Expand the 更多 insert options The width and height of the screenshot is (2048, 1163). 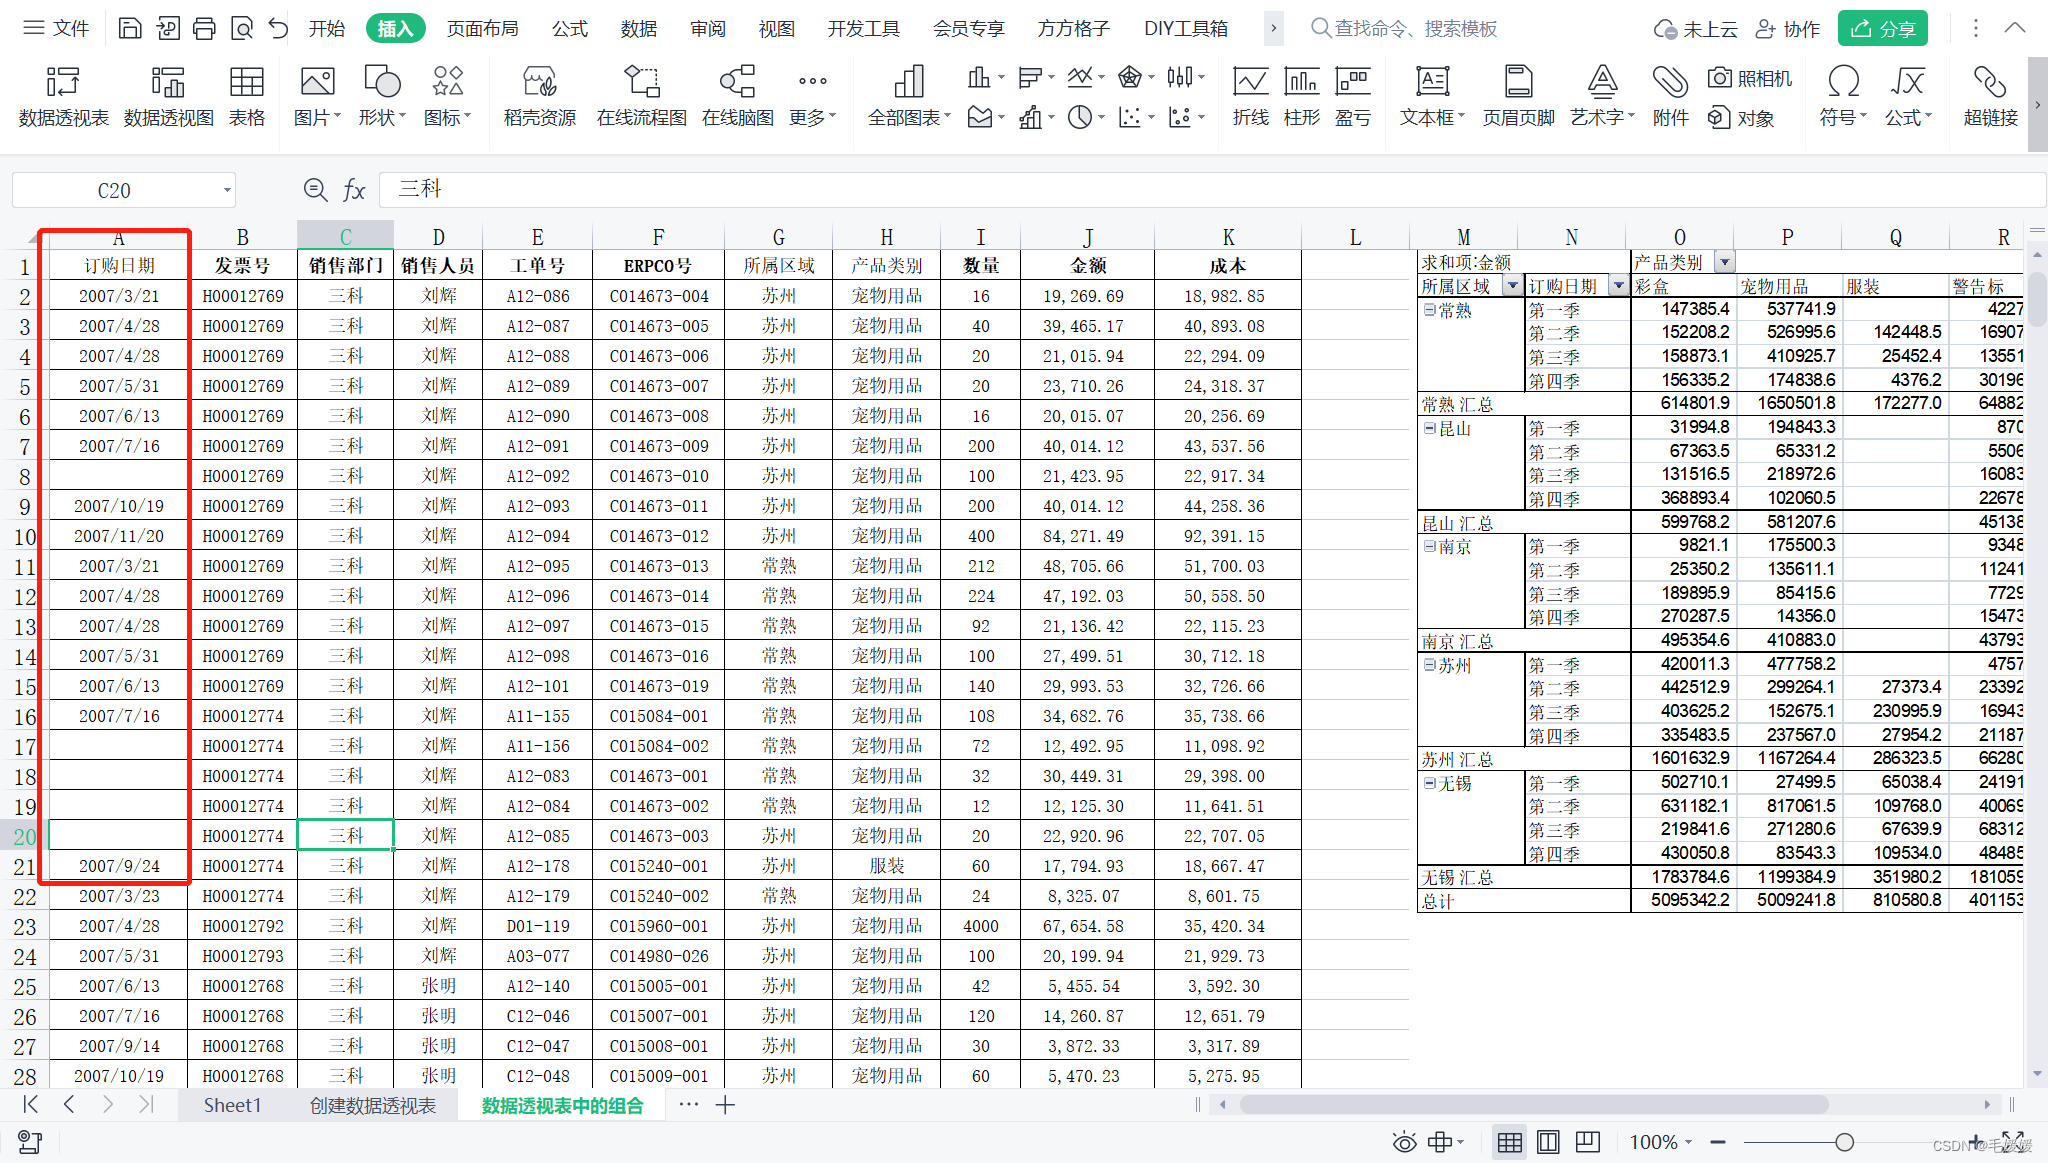point(813,96)
